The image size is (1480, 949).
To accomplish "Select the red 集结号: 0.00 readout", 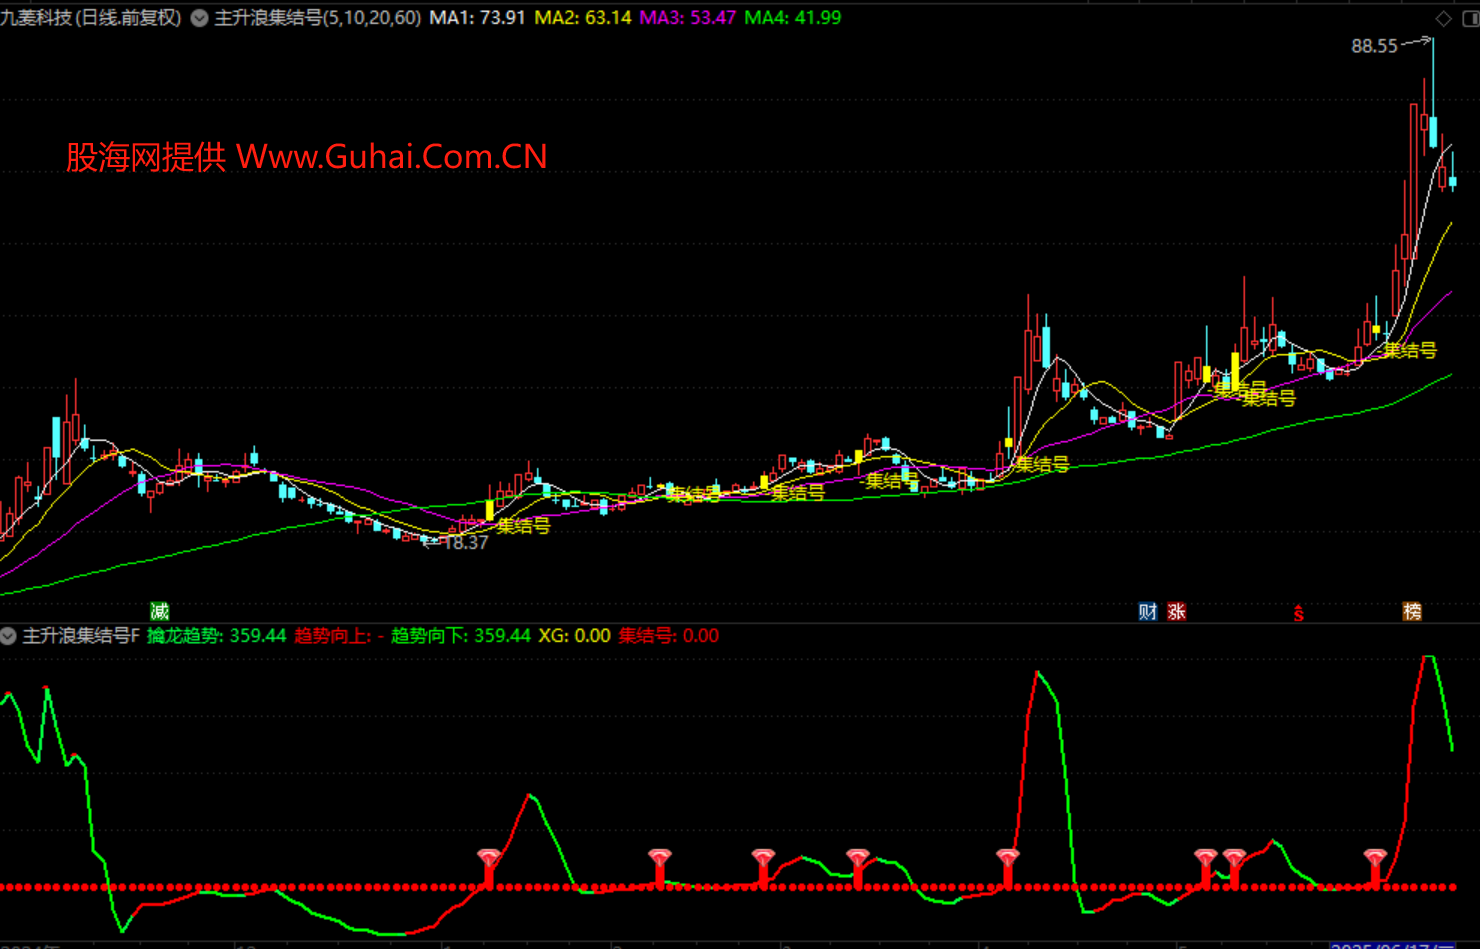I will (x=668, y=636).
